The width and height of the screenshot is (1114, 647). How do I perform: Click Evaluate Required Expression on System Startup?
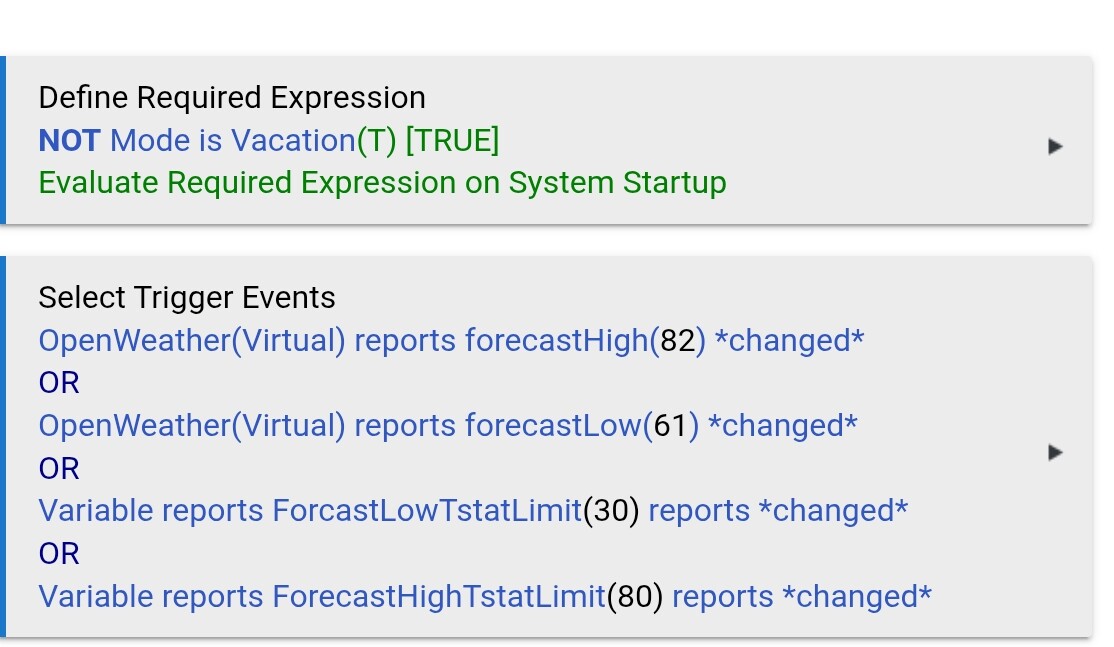click(x=382, y=183)
